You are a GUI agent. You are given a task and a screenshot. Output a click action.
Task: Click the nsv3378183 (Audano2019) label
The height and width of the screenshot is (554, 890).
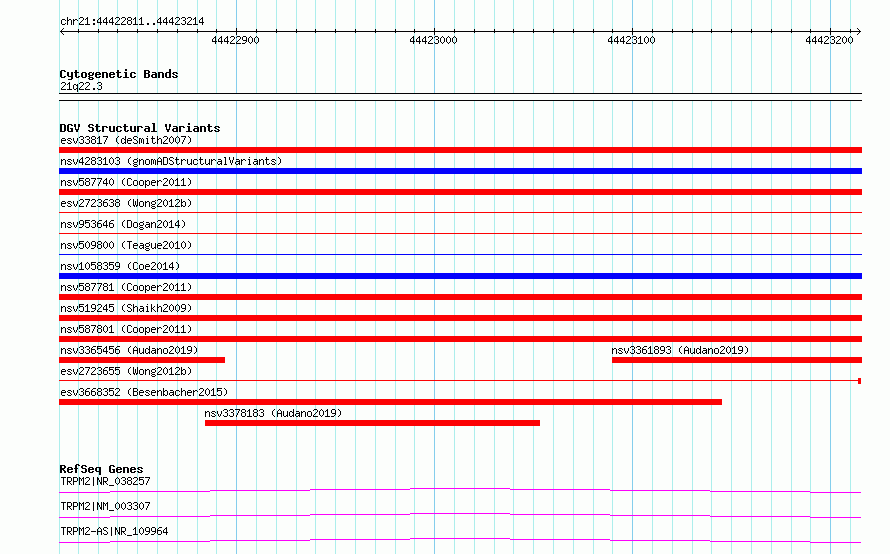[x=273, y=413]
